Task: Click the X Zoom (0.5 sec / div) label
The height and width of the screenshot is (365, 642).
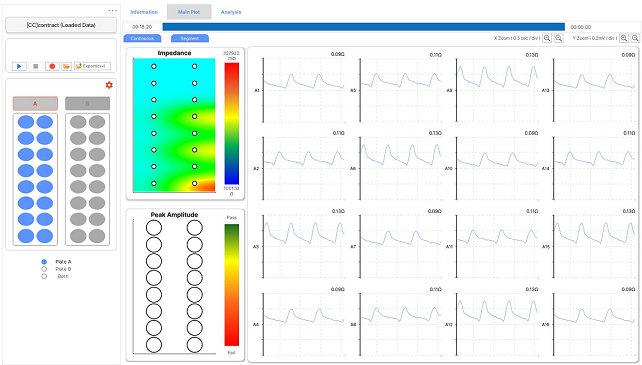Action: pos(517,38)
